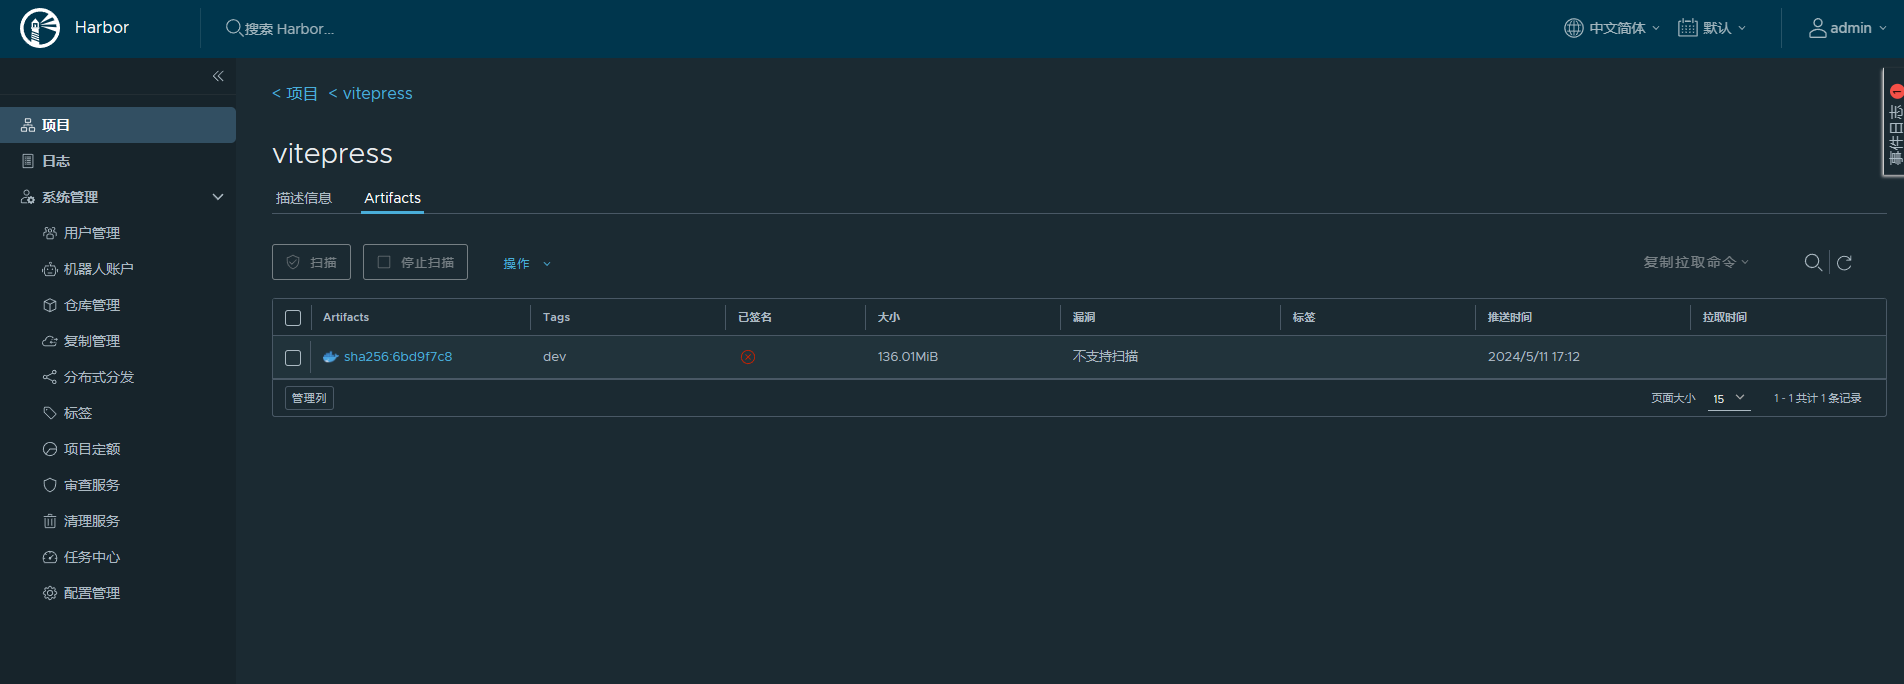
Task: Click the Harbor logo icon
Action: (40, 28)
